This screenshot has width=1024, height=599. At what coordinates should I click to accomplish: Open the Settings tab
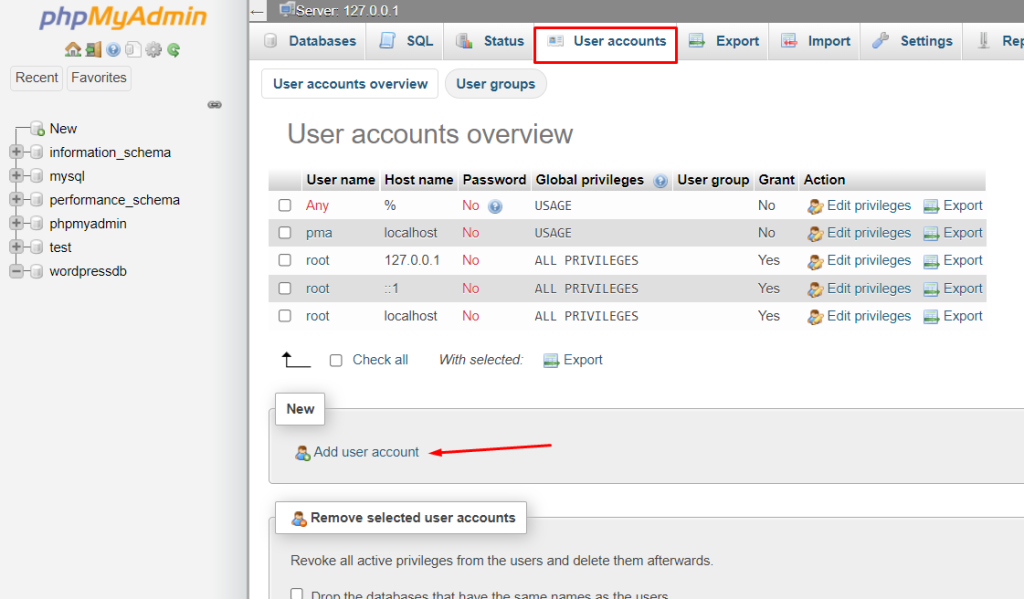(x=912, y=41)
